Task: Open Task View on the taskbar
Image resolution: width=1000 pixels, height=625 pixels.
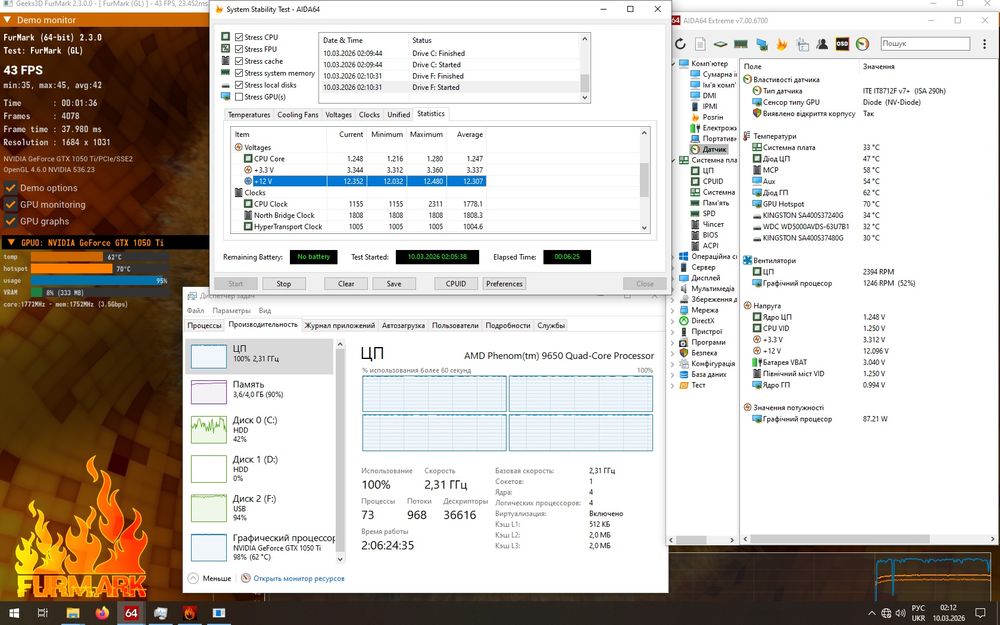Action: coord(43,613)
